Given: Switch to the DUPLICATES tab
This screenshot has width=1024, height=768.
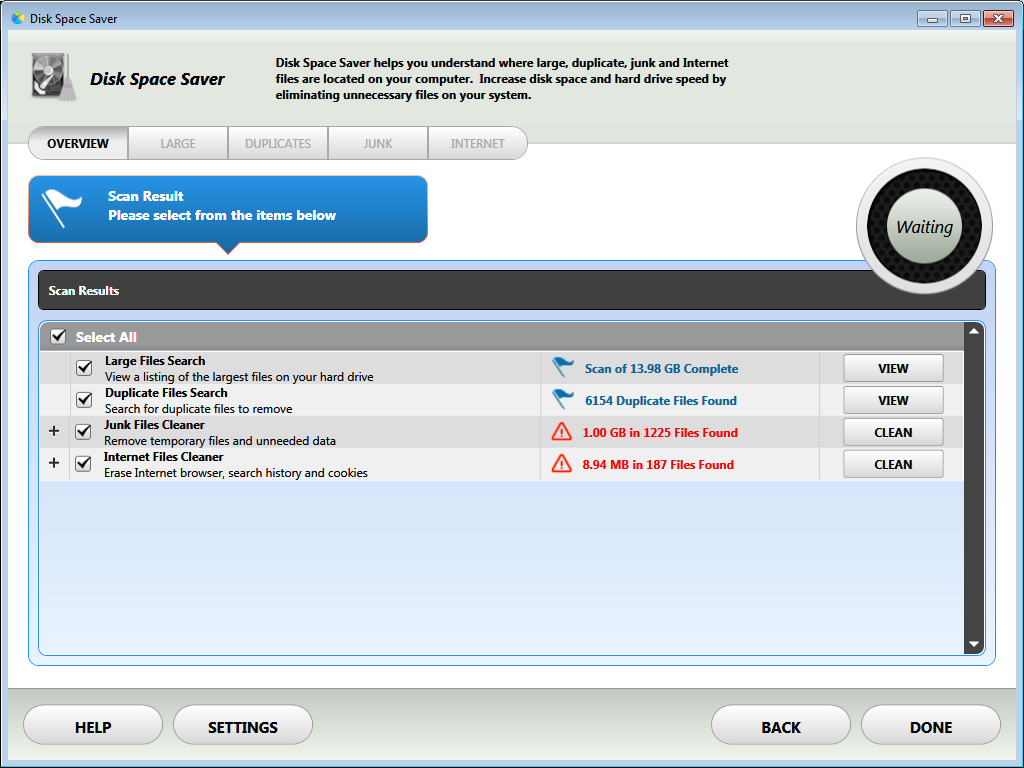Looking at the screenshot, I should click(x=278, y=143).
